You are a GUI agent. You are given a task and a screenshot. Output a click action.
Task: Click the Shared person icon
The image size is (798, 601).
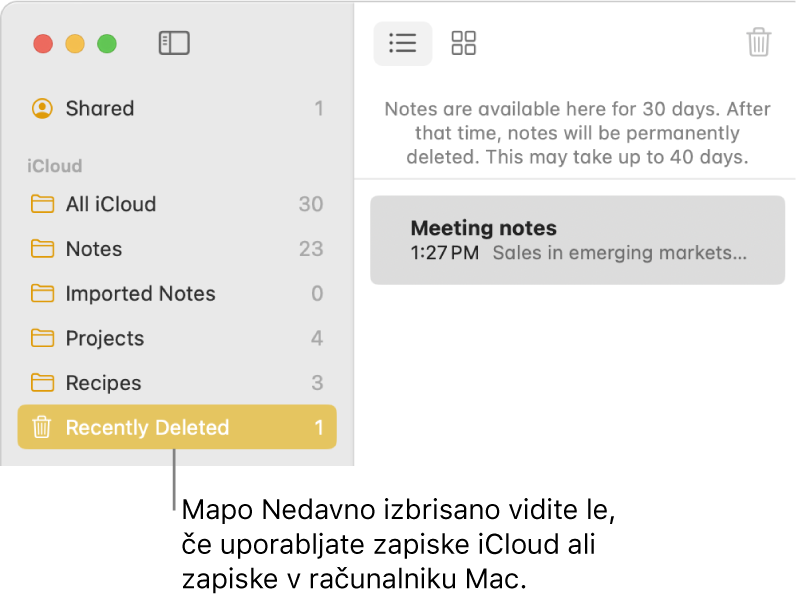click(42, 108)
